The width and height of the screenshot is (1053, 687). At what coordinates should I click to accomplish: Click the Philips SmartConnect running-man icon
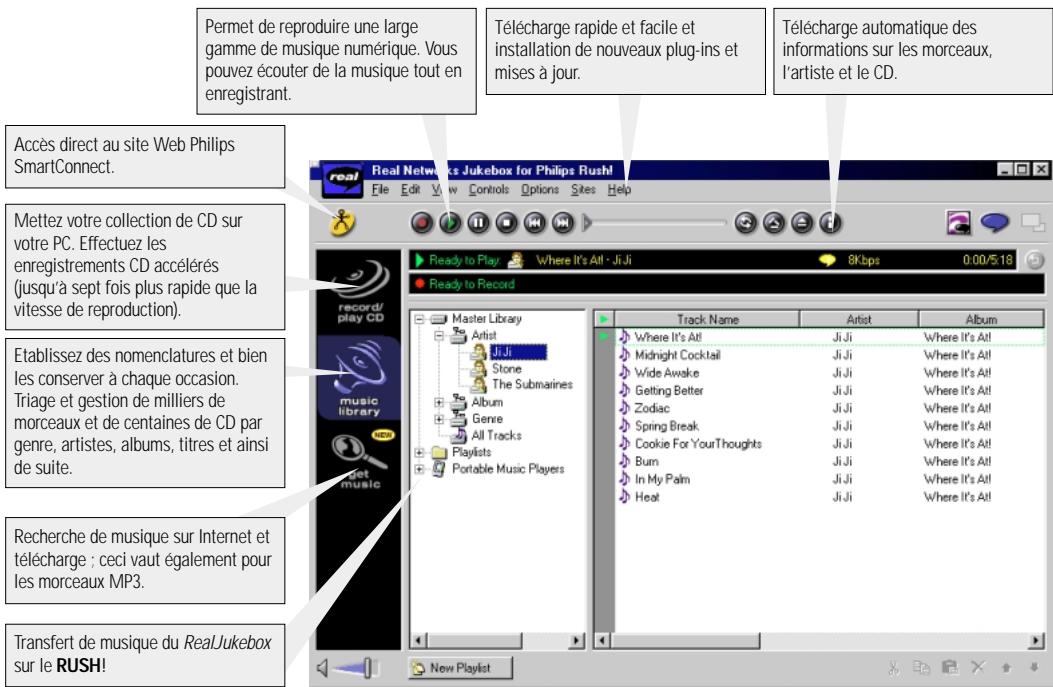pos(342,222)
